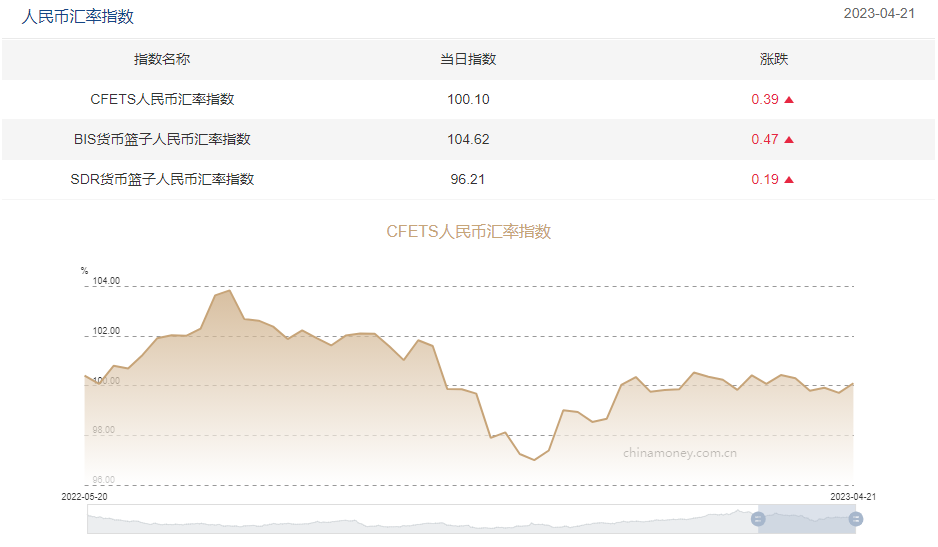Viewport: 938px width, 547px height.
Task: Select the SDR货币篮子人民币汇率指数 row
Action: point(162,179)
